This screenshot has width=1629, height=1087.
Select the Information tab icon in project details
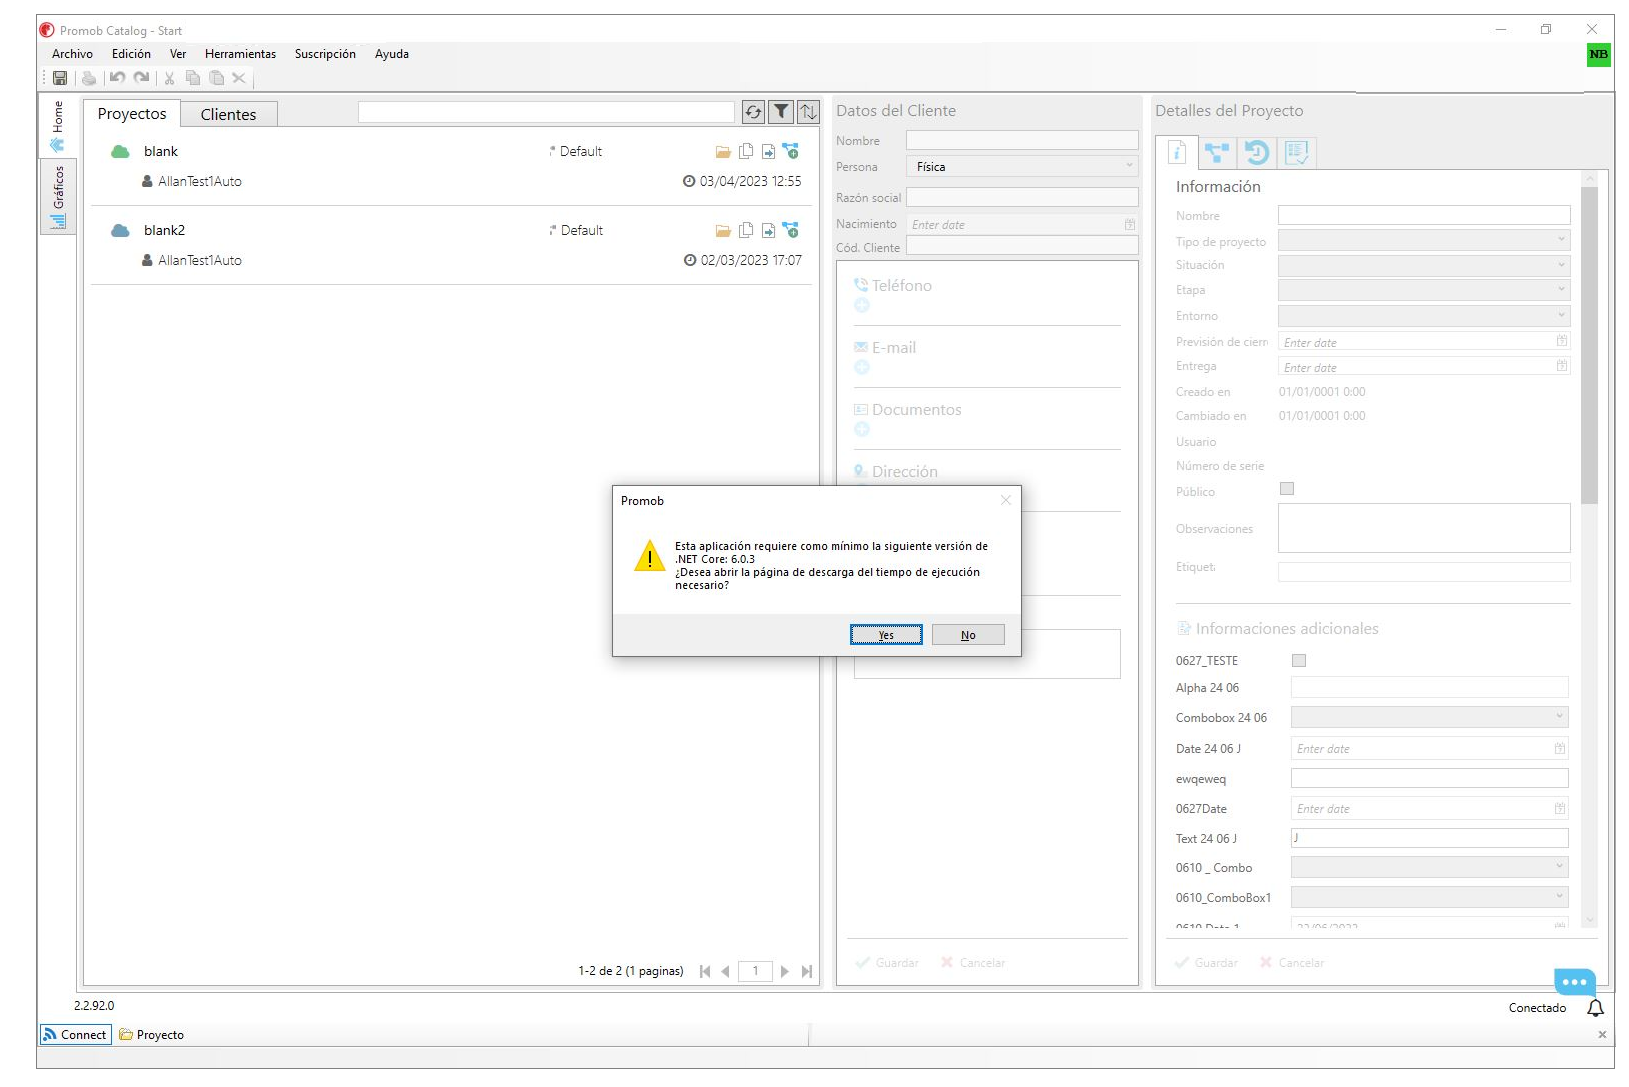(x=1177, y=152)
